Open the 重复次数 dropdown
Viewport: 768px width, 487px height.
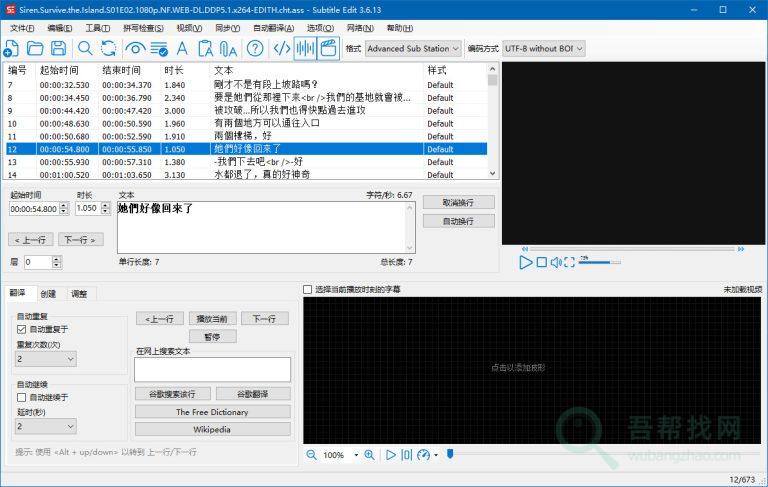(45, 358)
